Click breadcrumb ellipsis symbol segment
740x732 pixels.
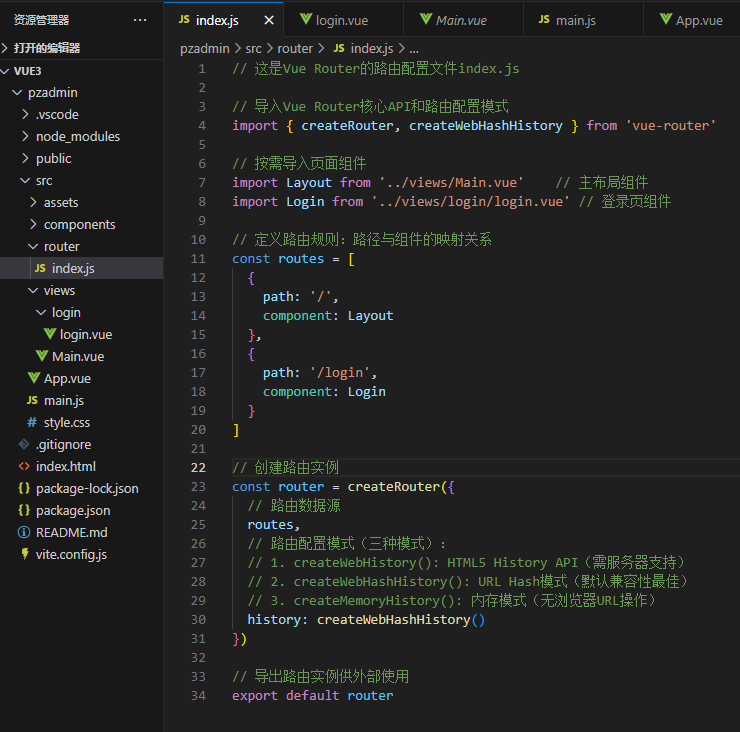click(414, 49)
